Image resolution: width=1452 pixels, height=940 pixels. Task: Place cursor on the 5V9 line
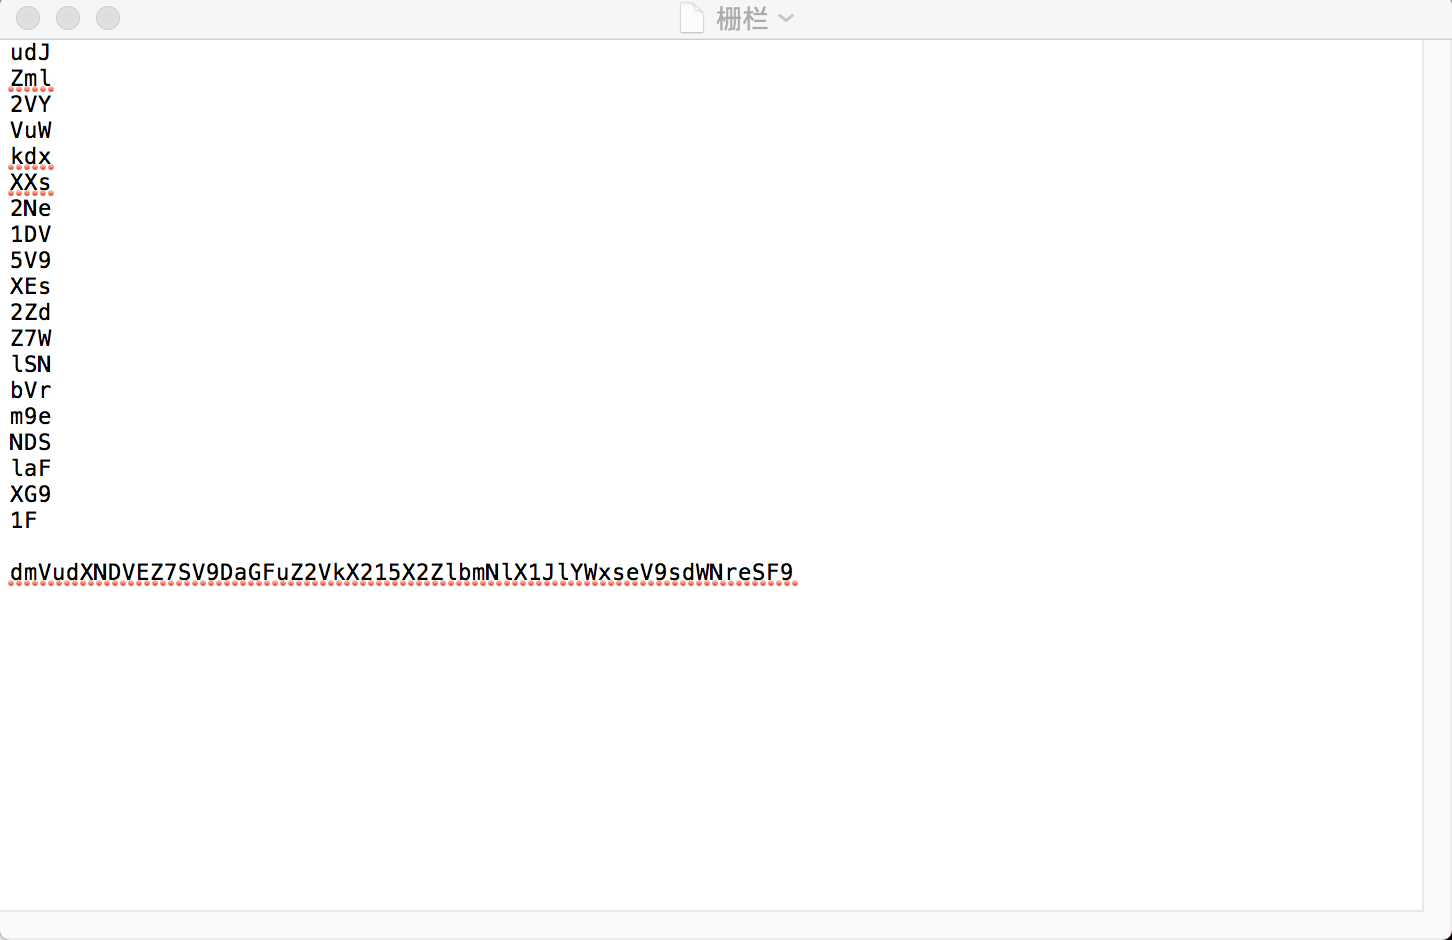tap(30, 260)
